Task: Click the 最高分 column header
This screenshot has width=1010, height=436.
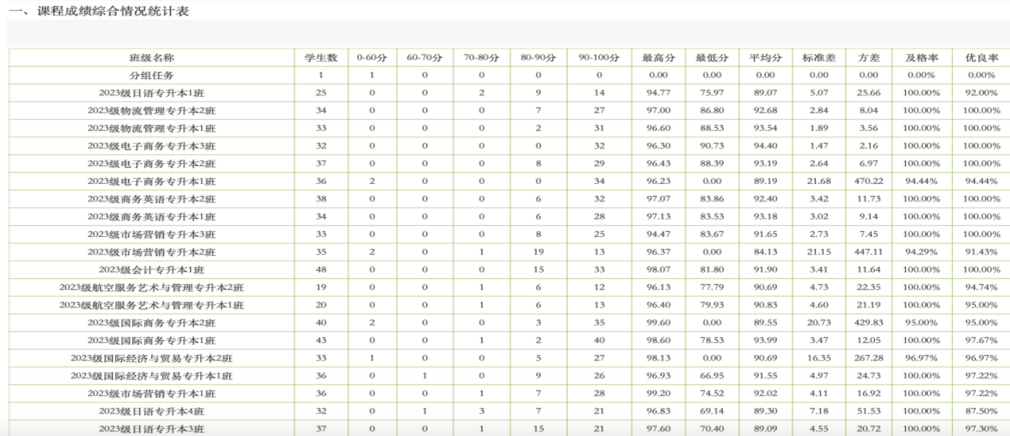Action: point(657,58)
